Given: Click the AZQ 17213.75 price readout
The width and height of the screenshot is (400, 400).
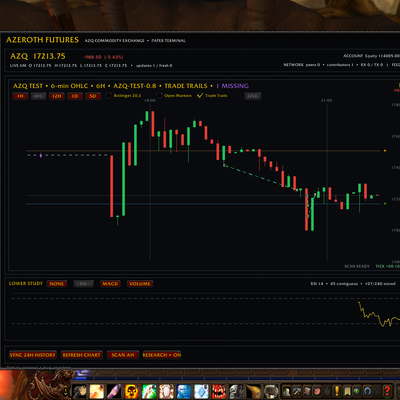Looking at the screenshot, I should 38,56.
